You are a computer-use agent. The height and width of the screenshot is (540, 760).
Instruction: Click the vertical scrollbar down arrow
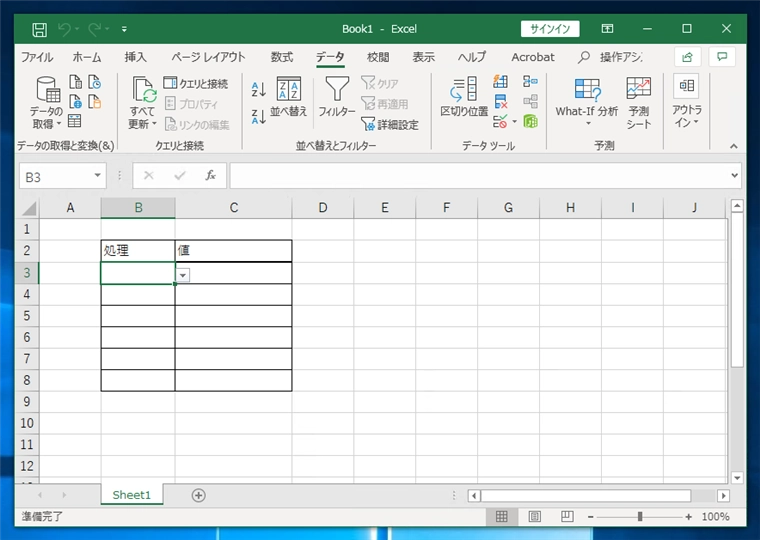click(737, 477)
